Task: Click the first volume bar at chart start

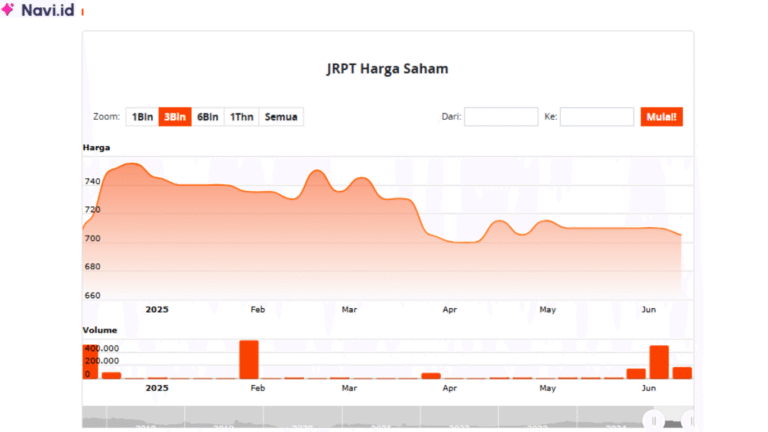Action: 90,362
